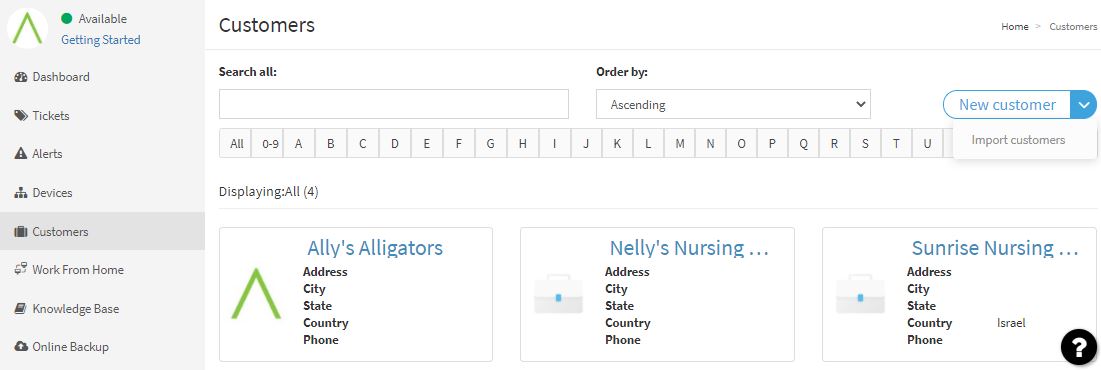This screenshot has height=370, width=1101.
Task: Click the Work From Home icon
Action: (x=20, y=270)
